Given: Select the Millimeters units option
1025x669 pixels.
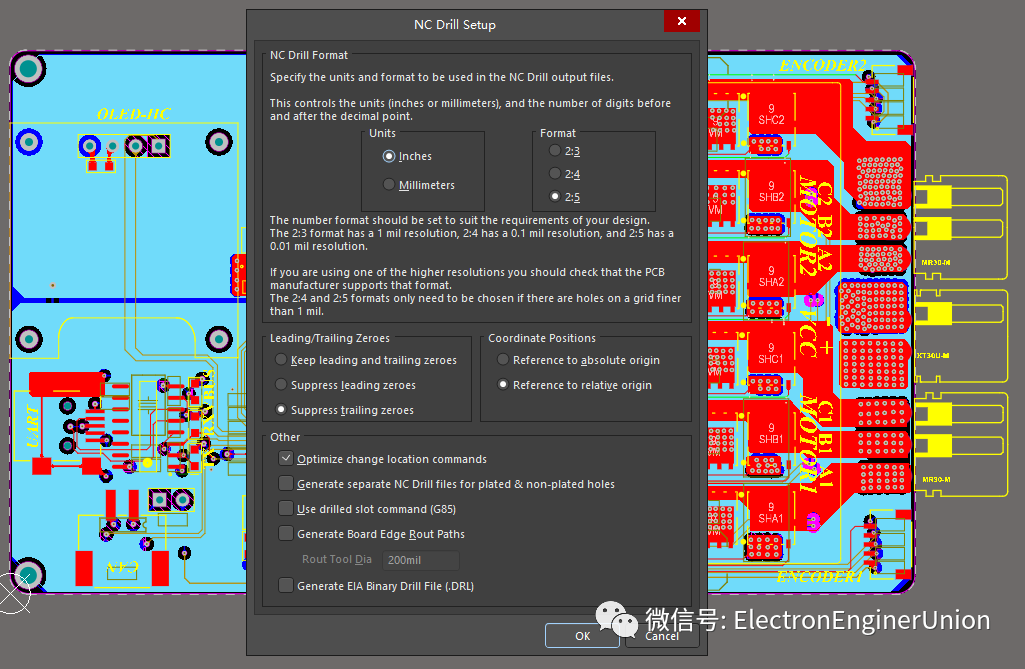Looking at the screenshot, I should (389, 185).
